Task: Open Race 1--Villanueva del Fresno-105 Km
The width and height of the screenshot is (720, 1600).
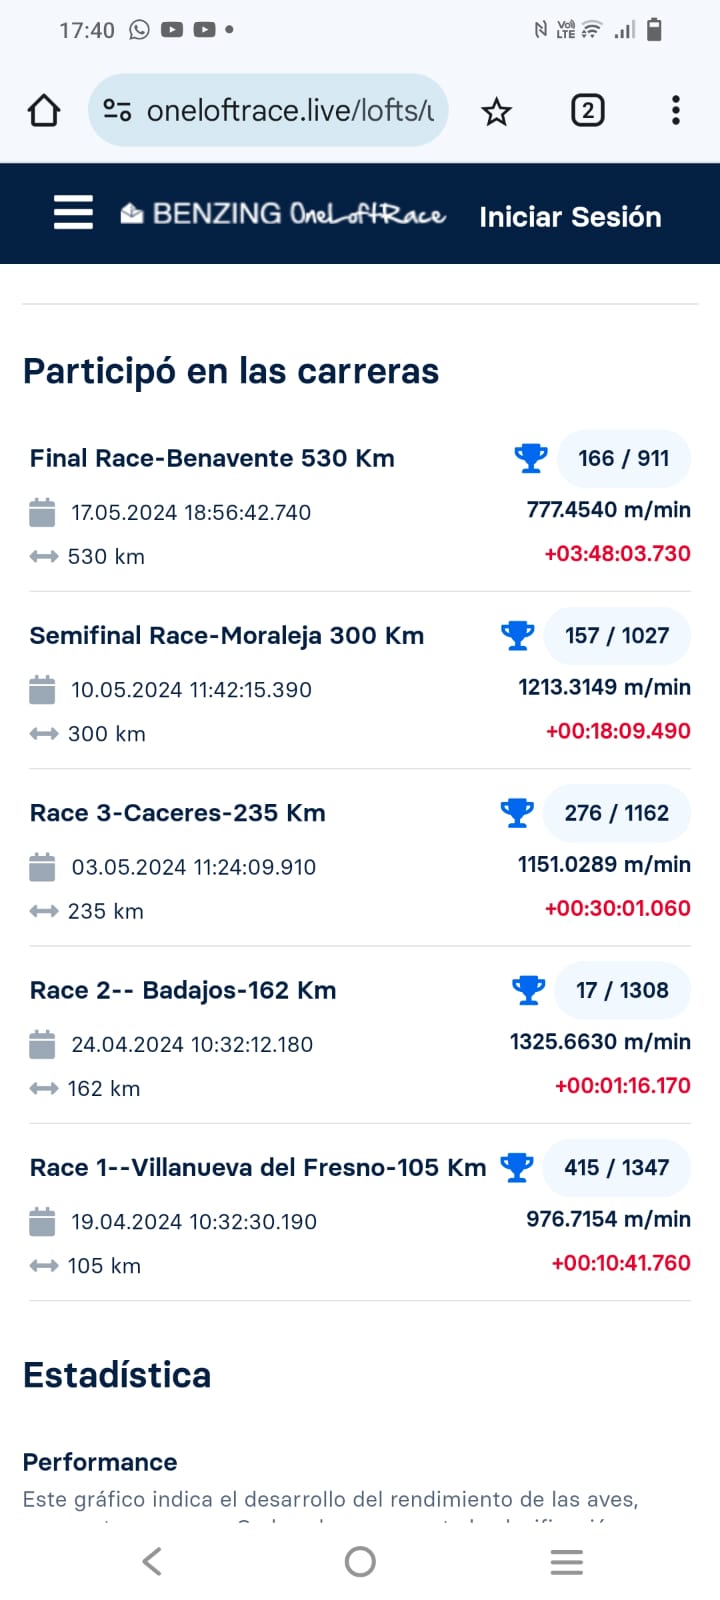Action: click(x=258, y=1168)
